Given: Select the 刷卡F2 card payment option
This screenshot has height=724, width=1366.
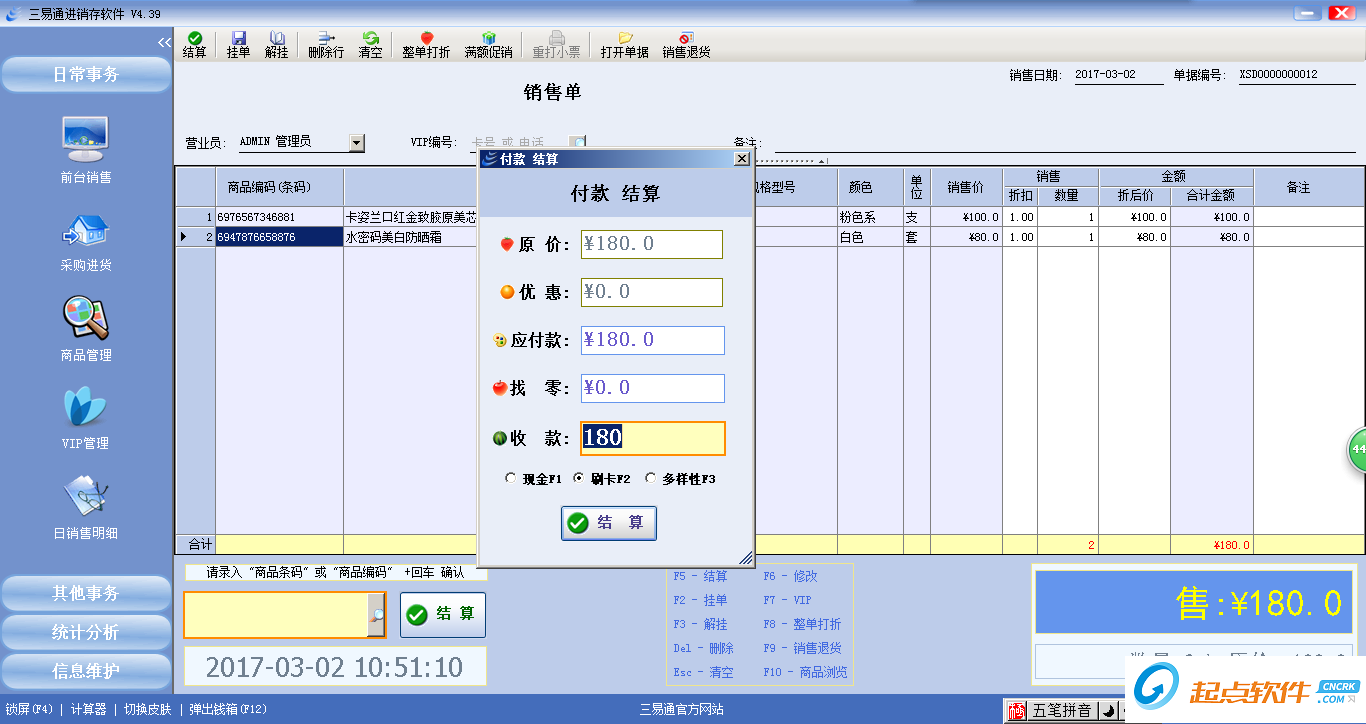Looking at the screenshot, I should point(579,479).
